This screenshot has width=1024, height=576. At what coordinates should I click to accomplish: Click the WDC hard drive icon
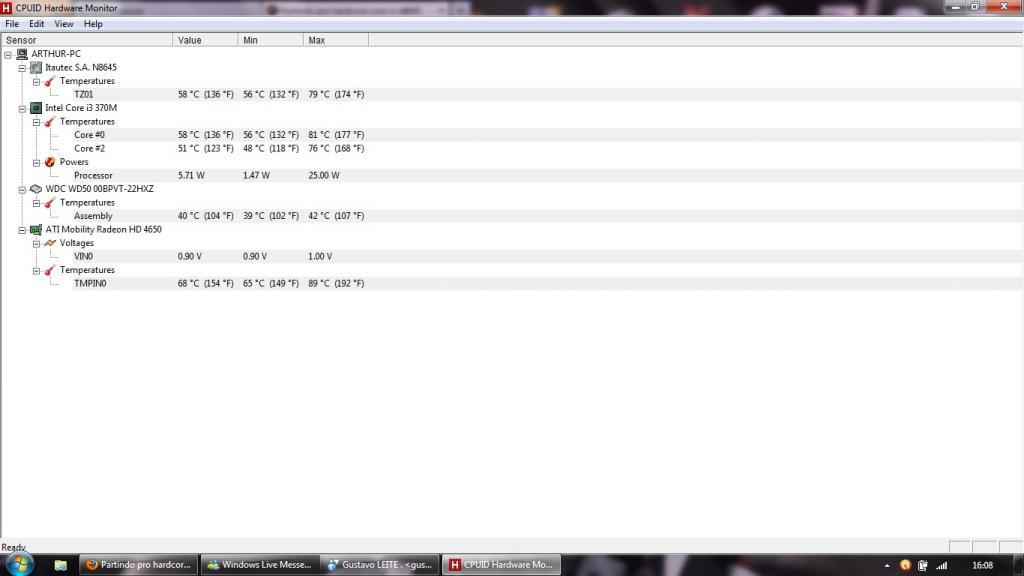36,189
